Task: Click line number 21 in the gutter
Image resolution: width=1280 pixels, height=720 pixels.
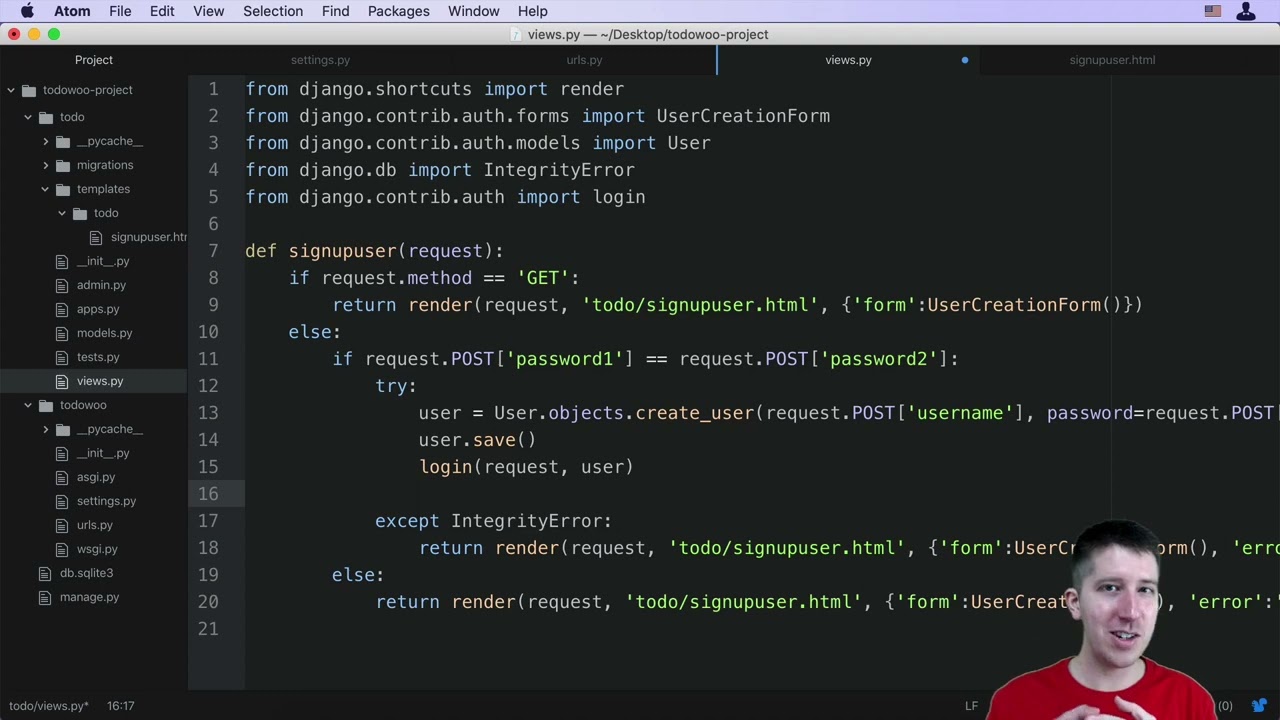Action: 208,629
